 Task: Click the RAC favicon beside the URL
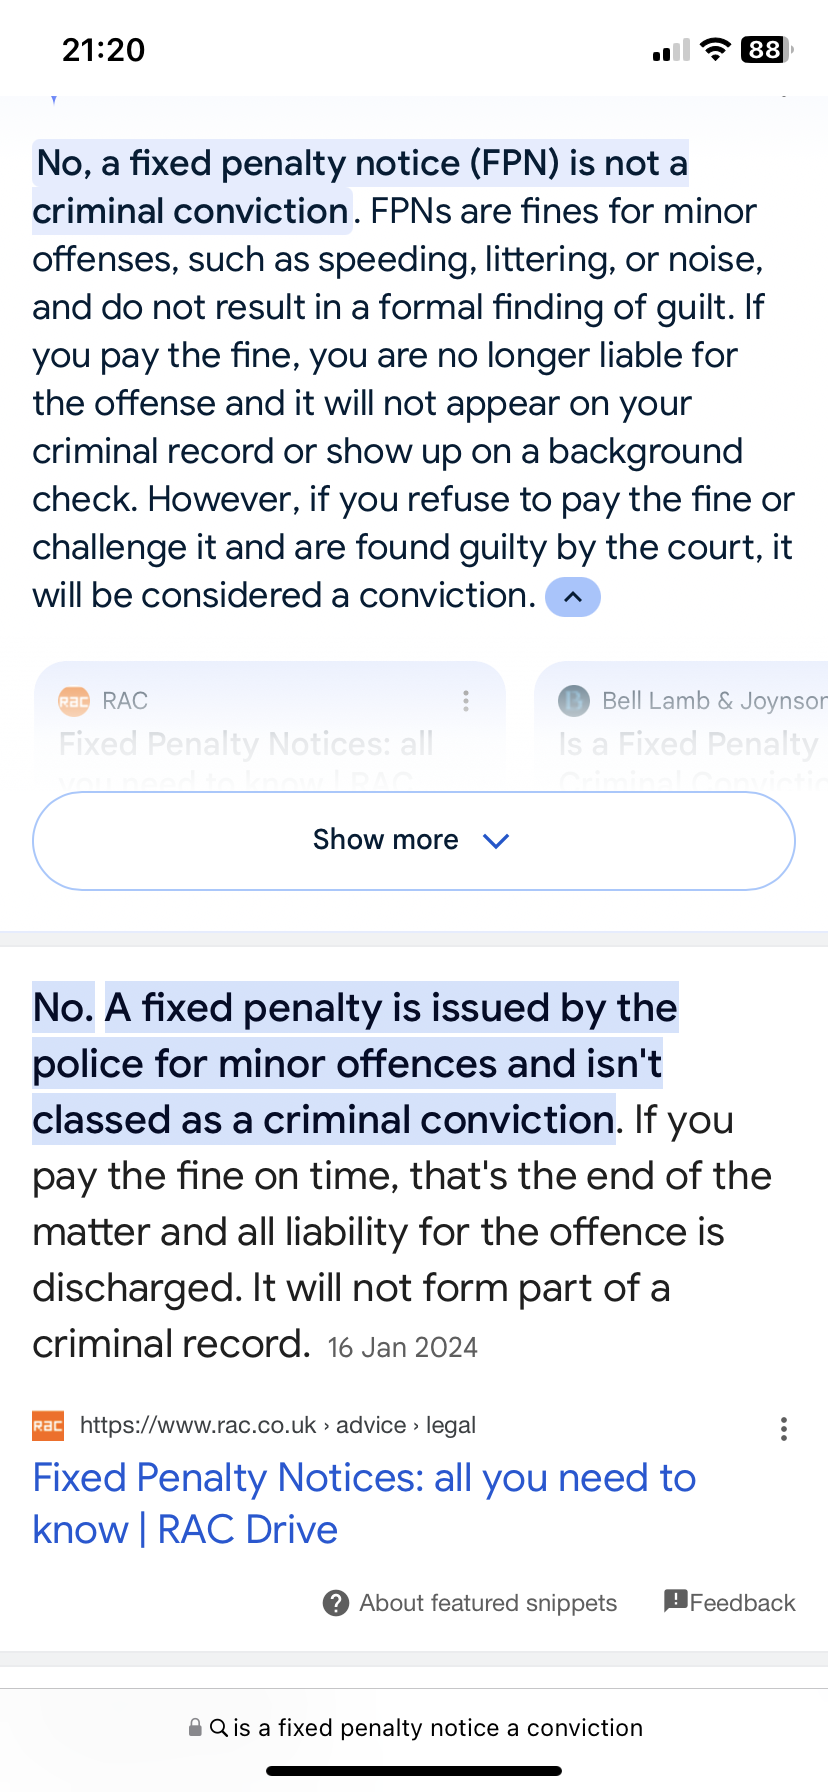pos(48,1426)
